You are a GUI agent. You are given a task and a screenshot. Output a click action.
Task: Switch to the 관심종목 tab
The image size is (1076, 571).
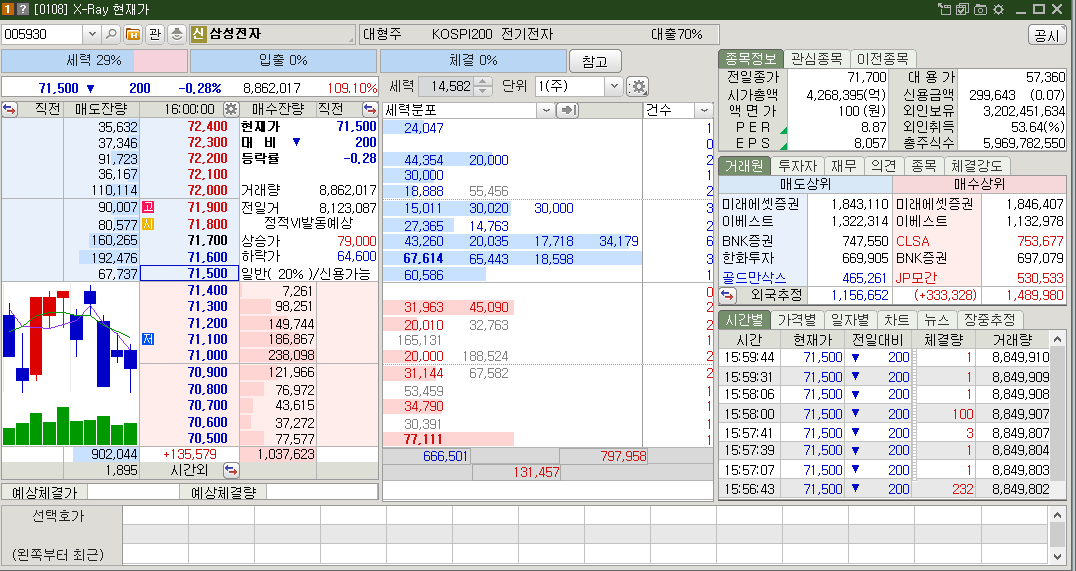point(816,59)
